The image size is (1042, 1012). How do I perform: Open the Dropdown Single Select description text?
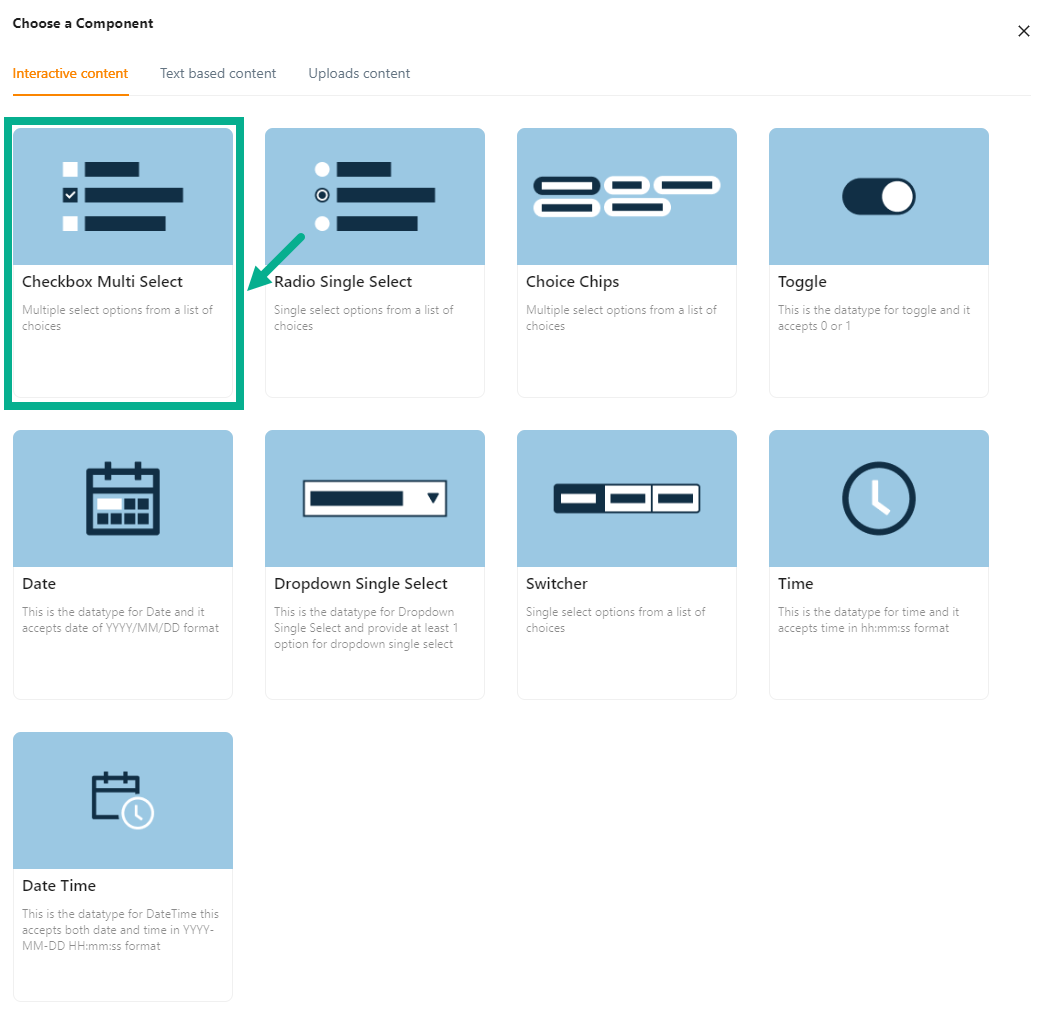pos(364,628)
